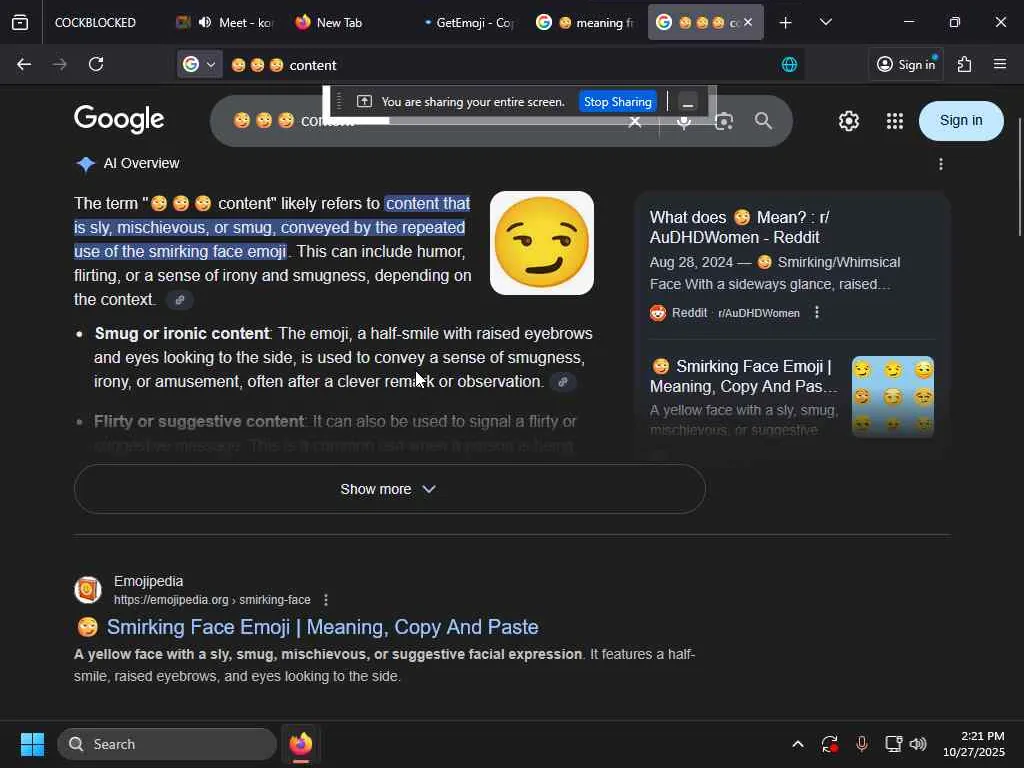Search by image with Google Lens

click(724, 121)
